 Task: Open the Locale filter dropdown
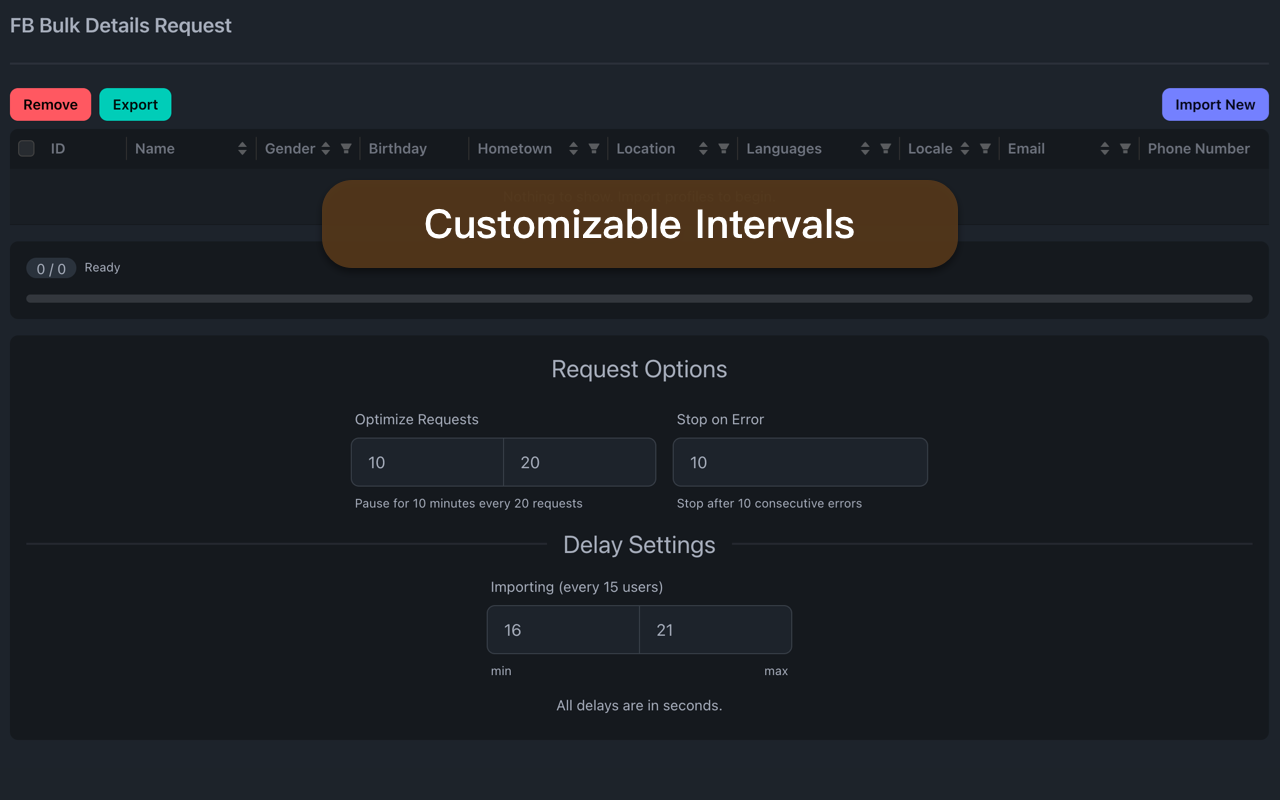point(985,149)
